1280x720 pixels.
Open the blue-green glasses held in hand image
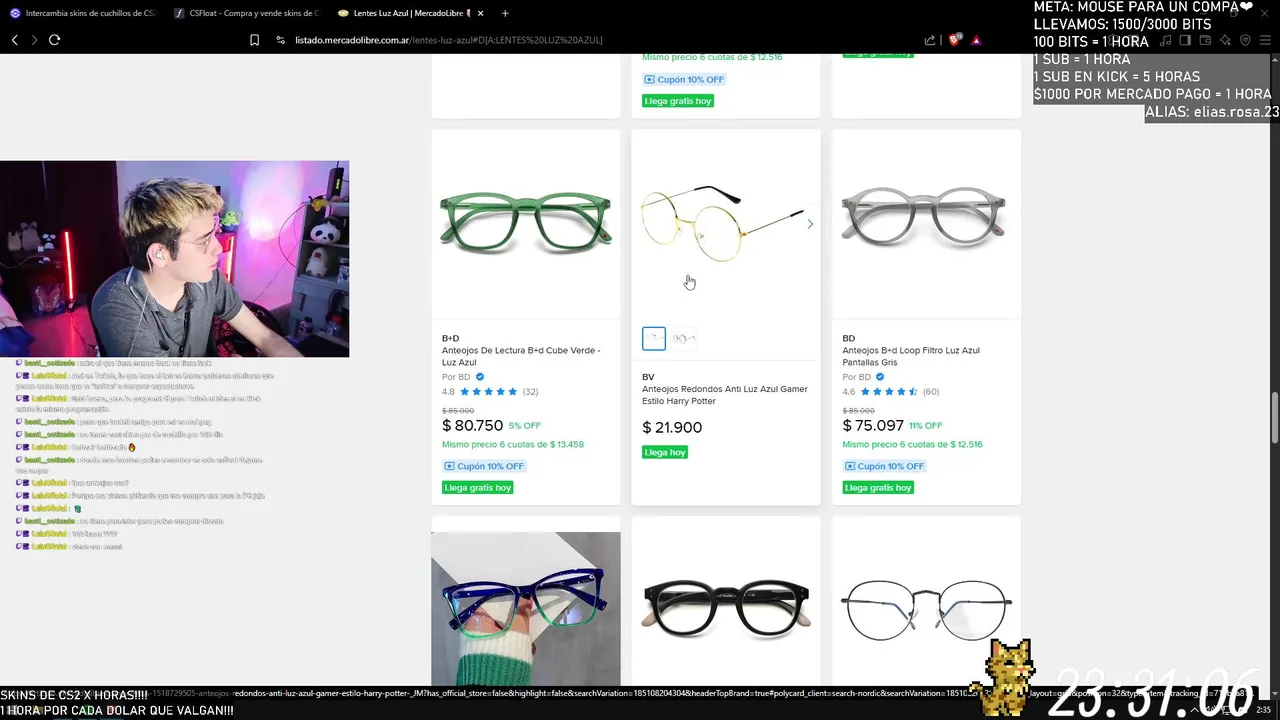(x=526, y=608)
